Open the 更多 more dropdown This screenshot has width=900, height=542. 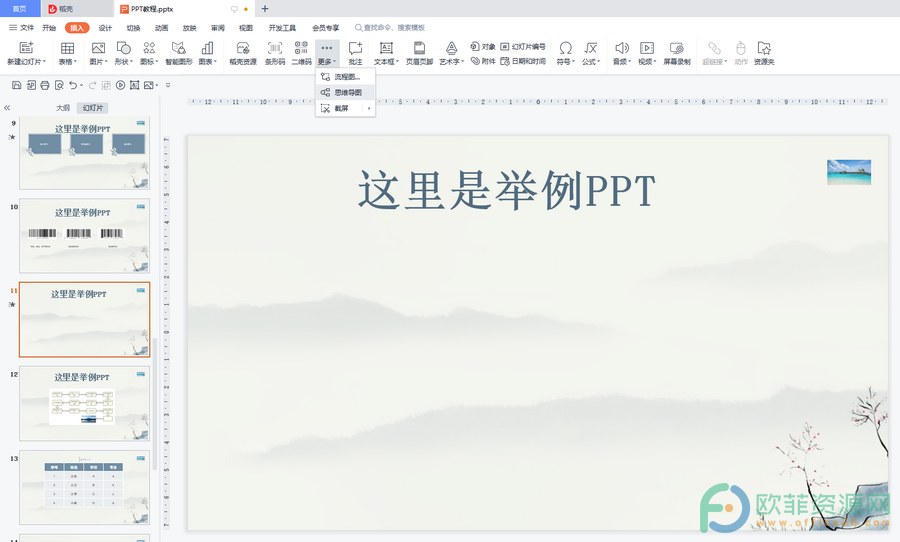(x=327, y=53)
